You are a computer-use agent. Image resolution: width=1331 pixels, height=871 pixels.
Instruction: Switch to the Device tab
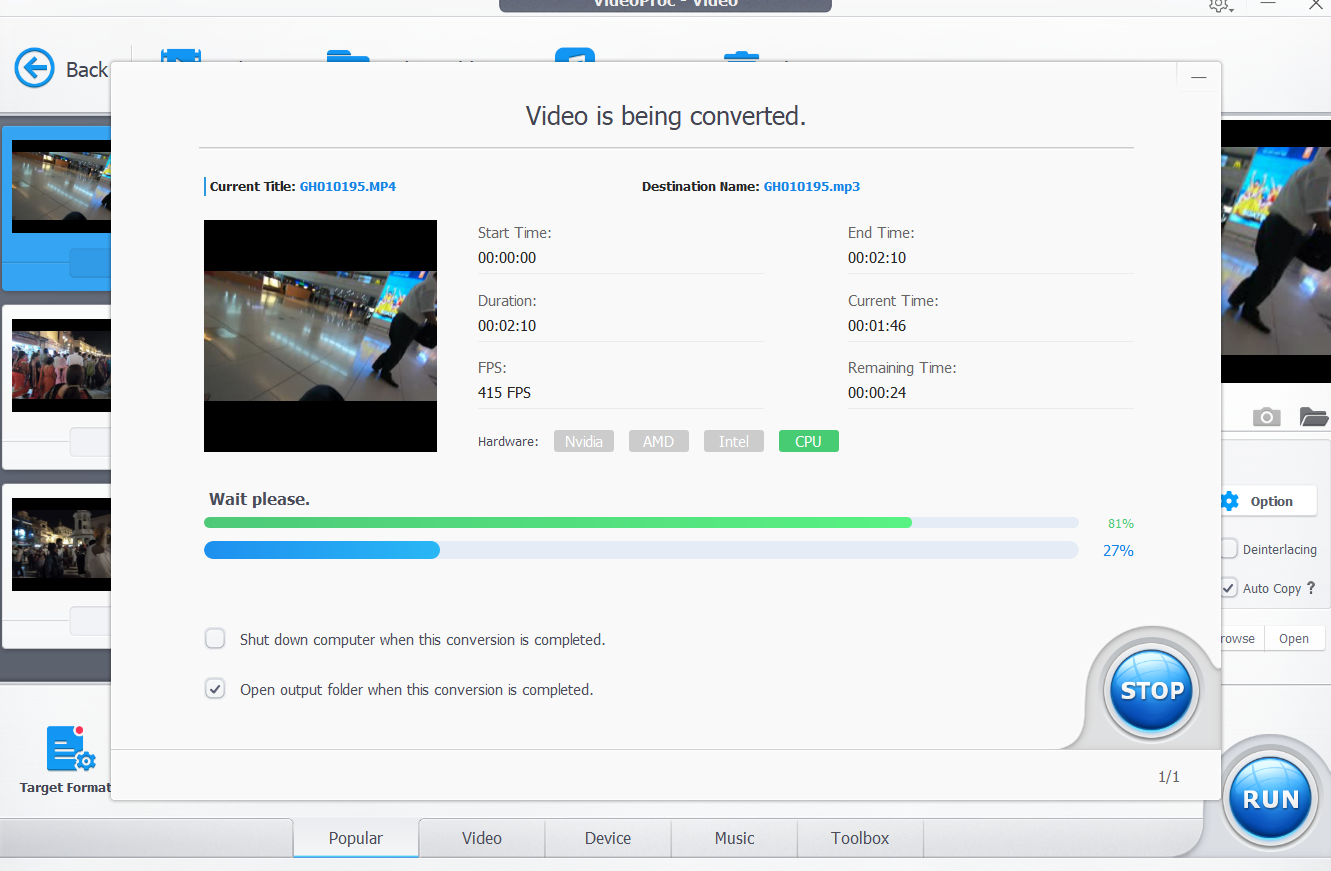(608, 838)
